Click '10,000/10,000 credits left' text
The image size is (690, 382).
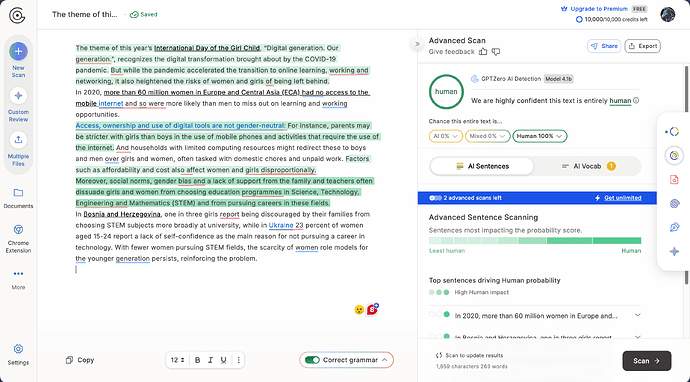[616, 19]
